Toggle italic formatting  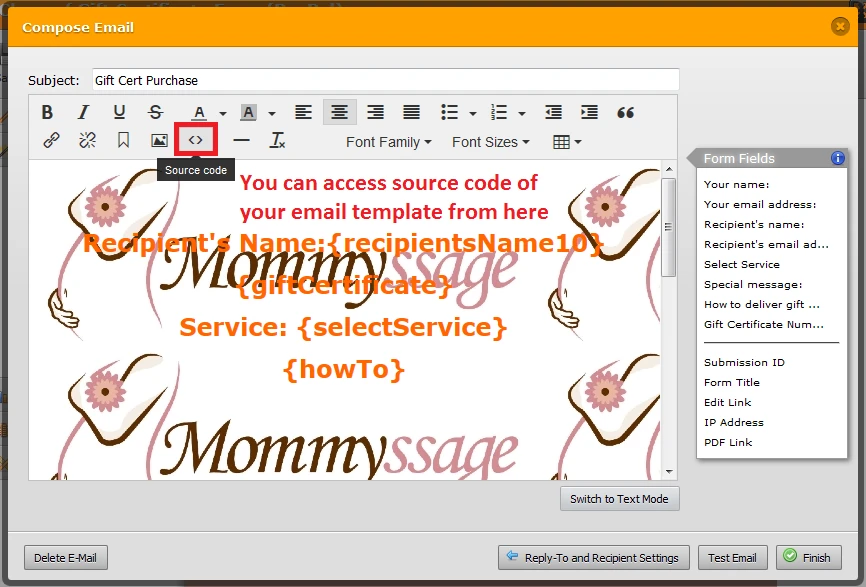[84, 112]
